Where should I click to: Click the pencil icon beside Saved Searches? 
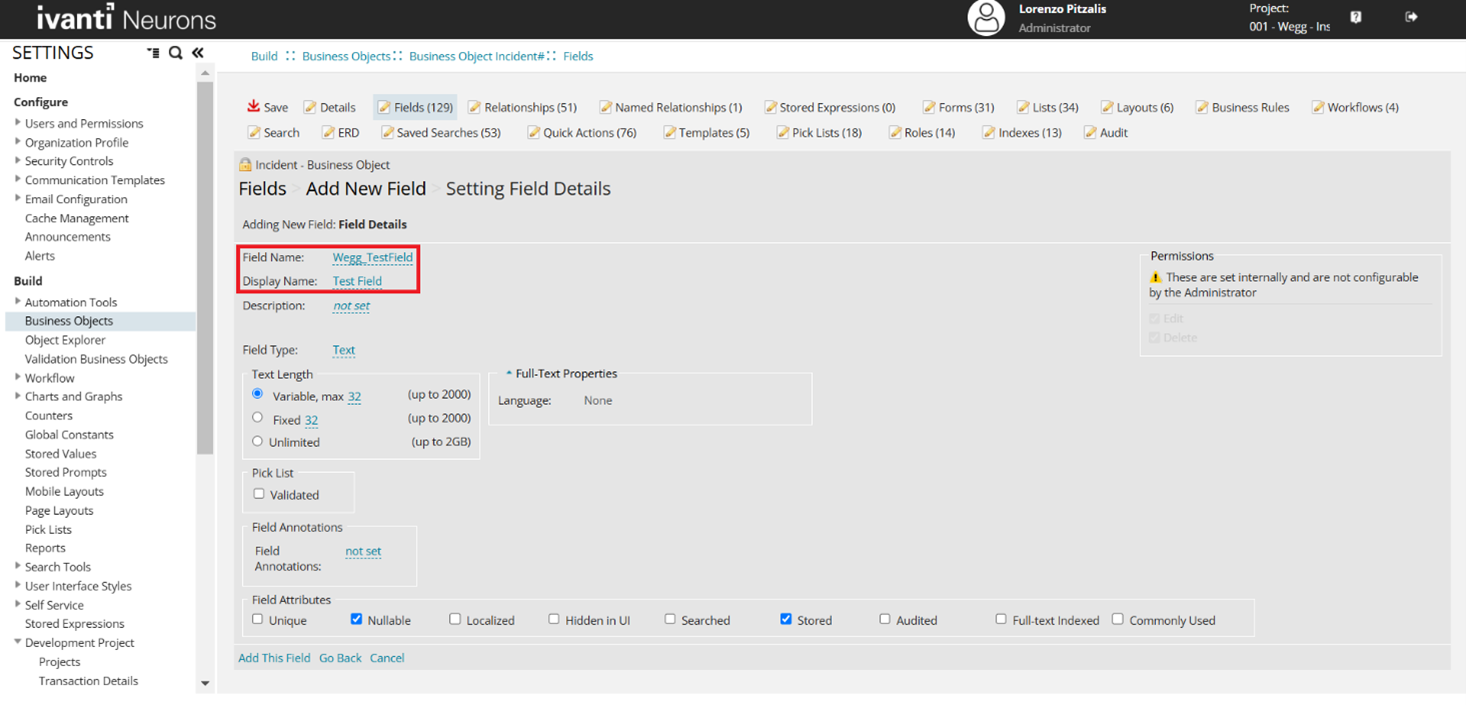(387, 132)
